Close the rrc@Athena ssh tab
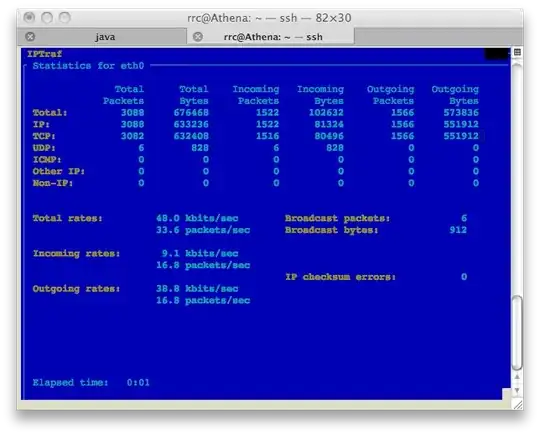The width and height of the screenshot is (540, 435). pyautogui.click(x=198, y=37)
